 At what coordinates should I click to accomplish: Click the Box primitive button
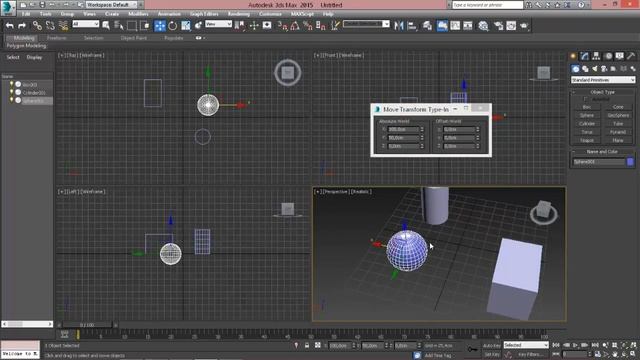[587, 107]
